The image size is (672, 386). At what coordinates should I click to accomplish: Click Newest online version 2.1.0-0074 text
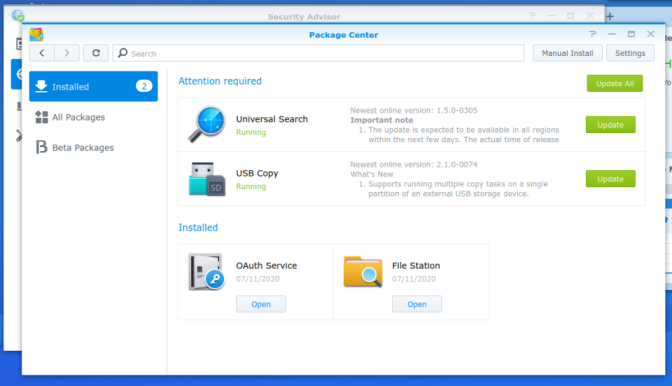pyautogui.click(x=414, y=165)
